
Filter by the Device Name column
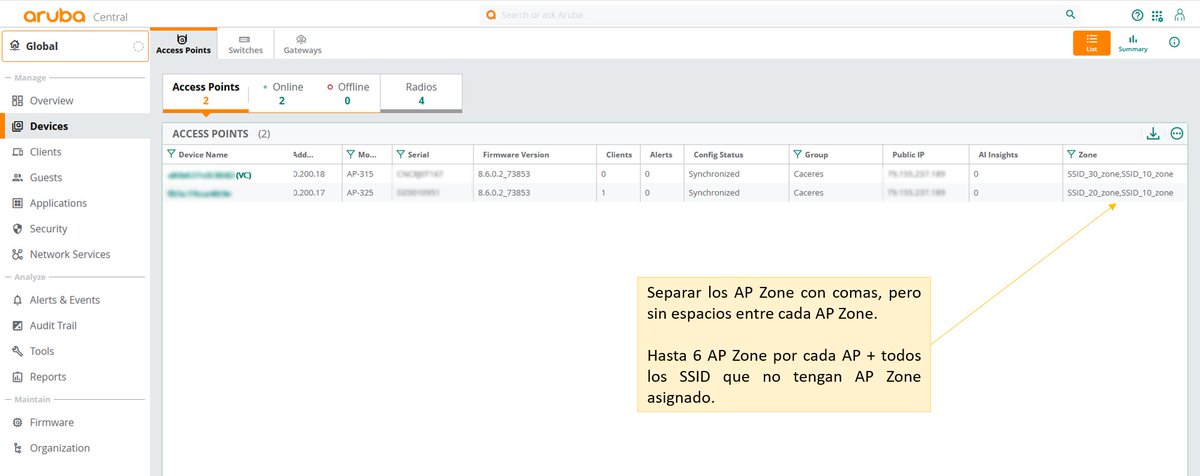[172, 155]
